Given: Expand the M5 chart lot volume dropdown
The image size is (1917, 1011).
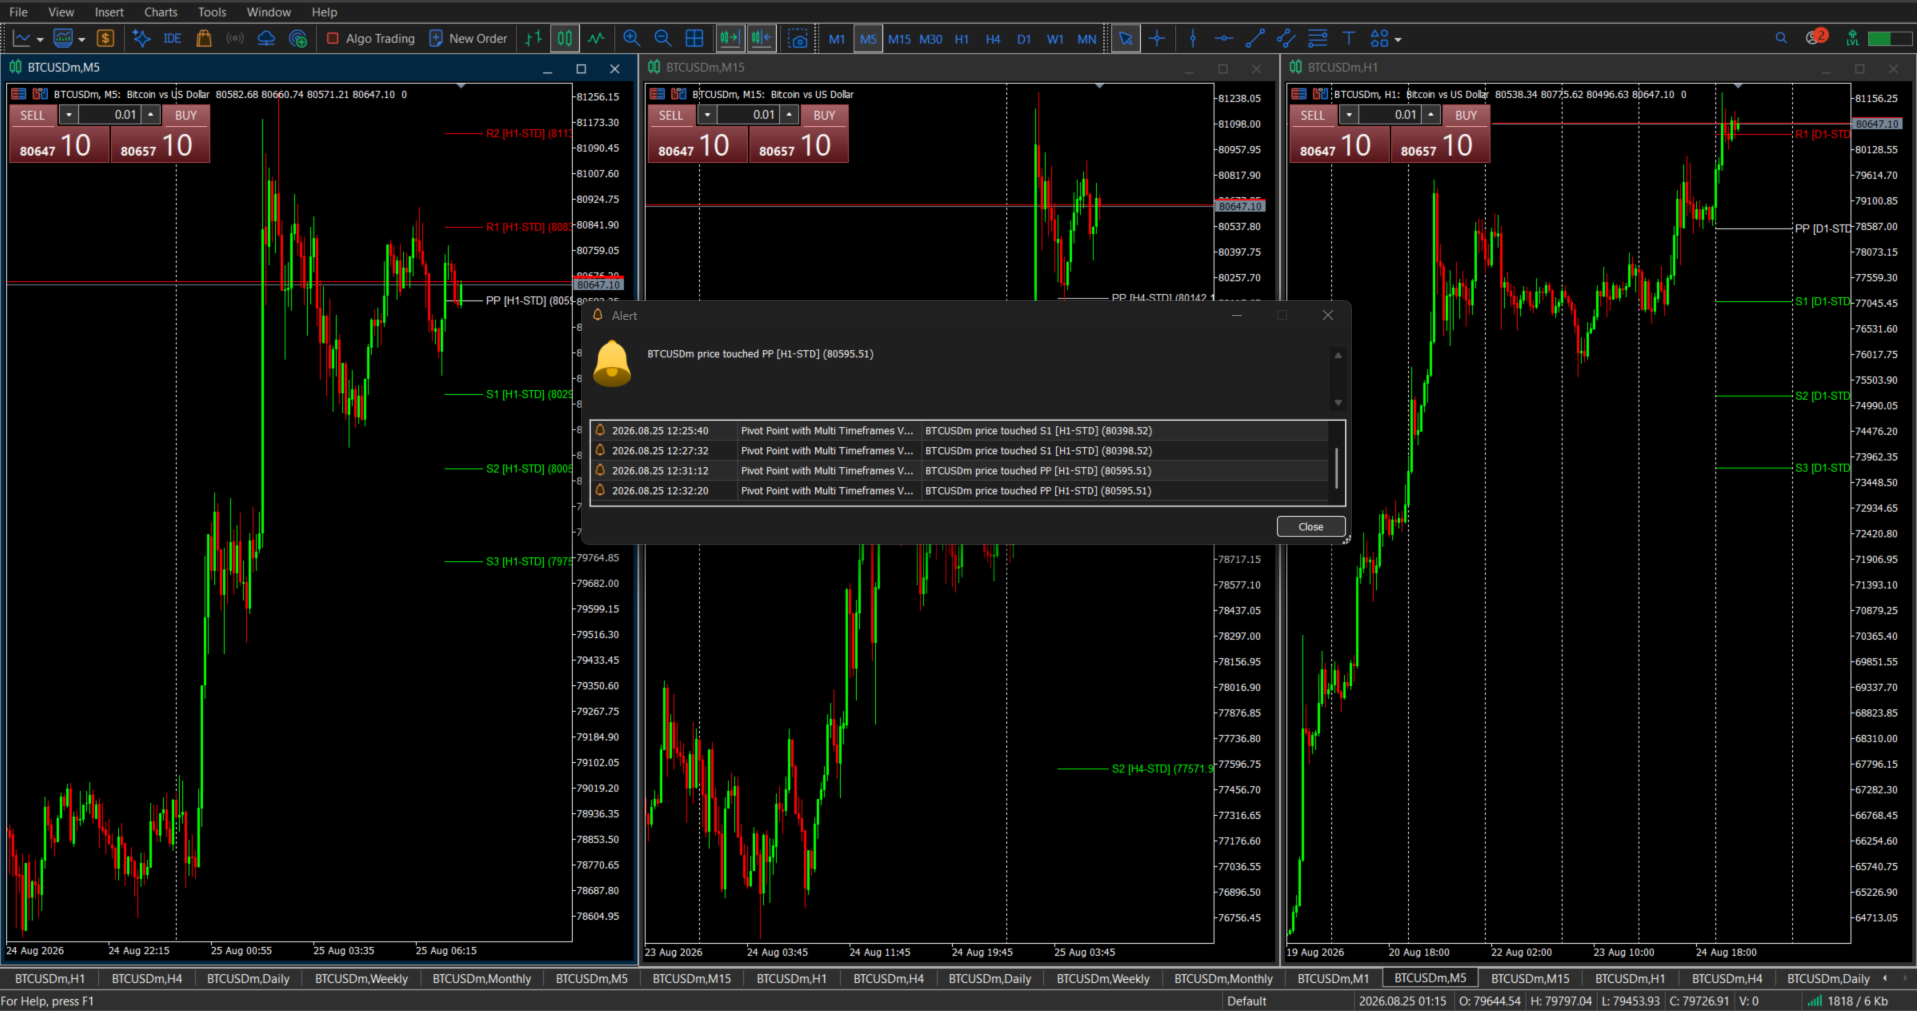Looking at the screenshot, I should point(69,115).
